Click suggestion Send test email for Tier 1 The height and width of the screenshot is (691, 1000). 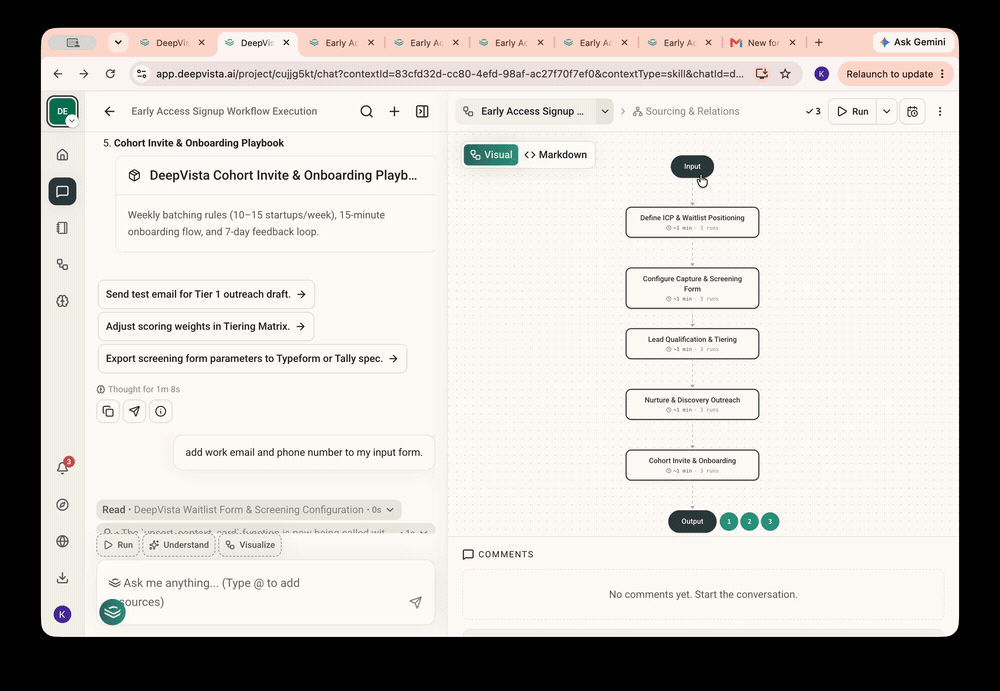point(206,294)
